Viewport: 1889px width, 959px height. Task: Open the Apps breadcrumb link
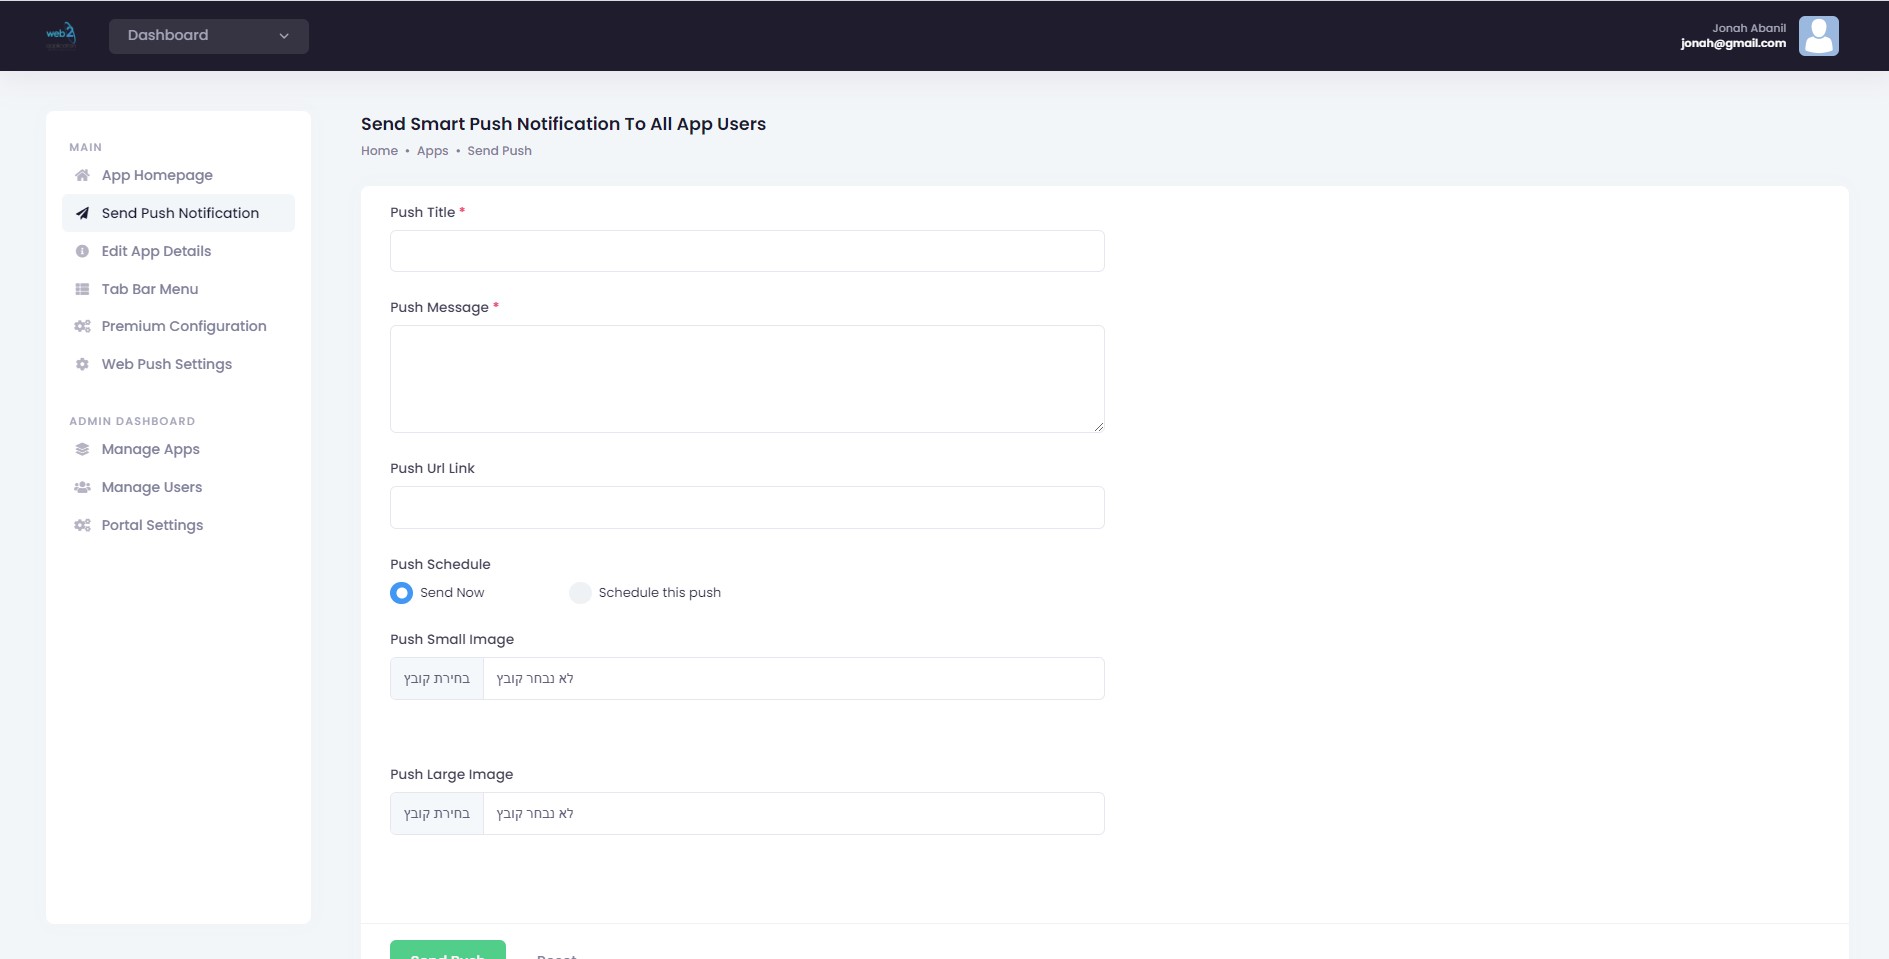click(432, 151)
